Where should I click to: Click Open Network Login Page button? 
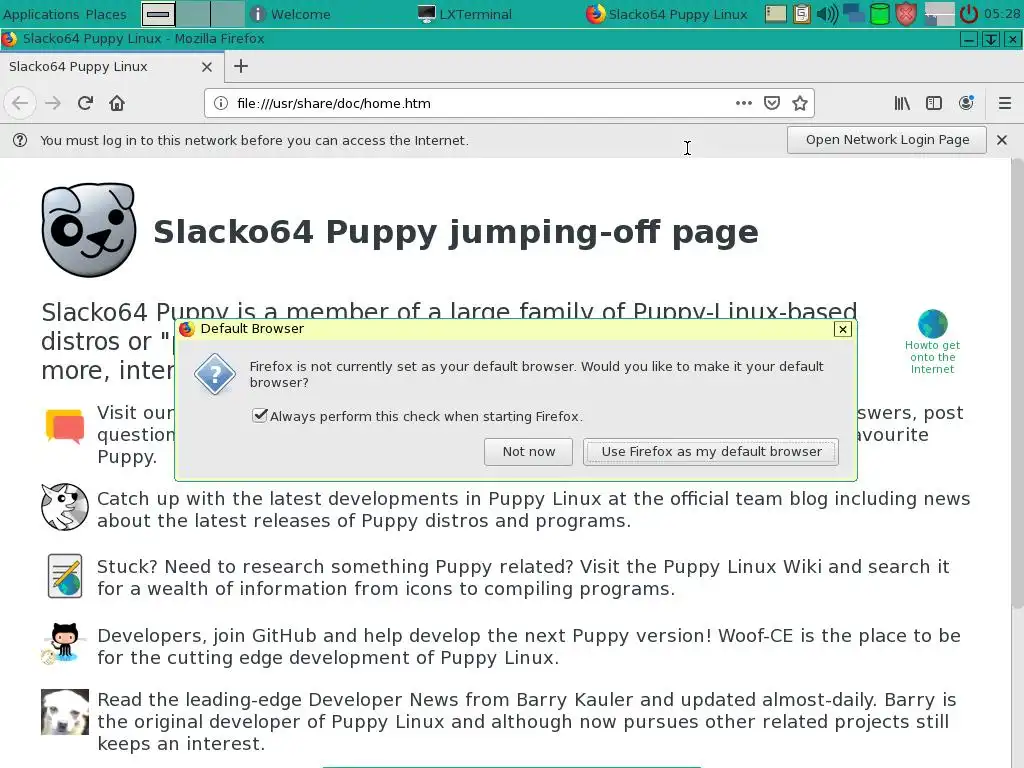[887, 140]
